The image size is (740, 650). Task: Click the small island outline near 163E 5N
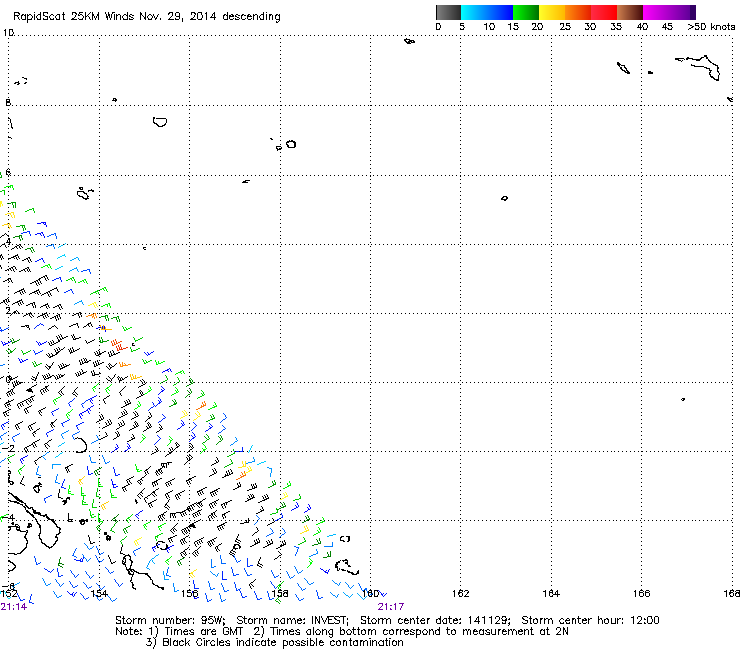pos(504,198)
